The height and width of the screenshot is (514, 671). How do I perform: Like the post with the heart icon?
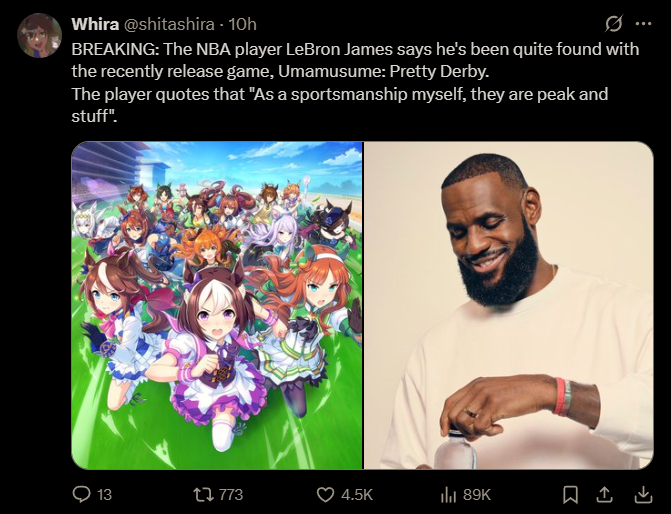[x=325, y=495]
